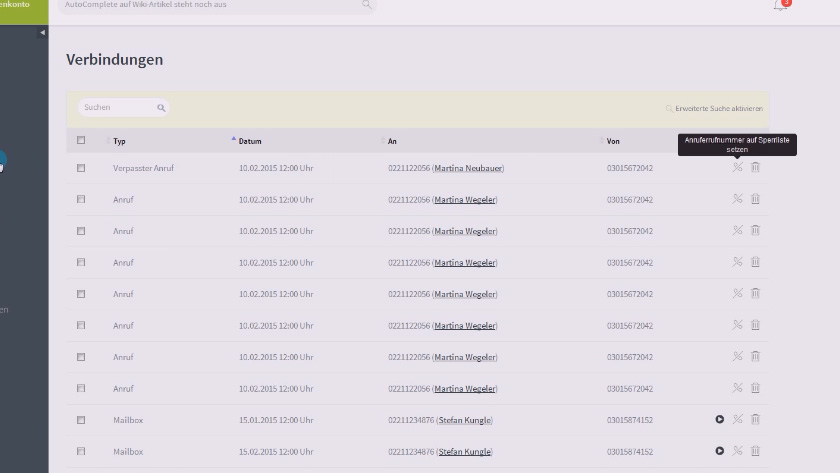Click the Von number in the 15.02.2015 Mailbox row
840x473 pixels.
click(629, 452)
